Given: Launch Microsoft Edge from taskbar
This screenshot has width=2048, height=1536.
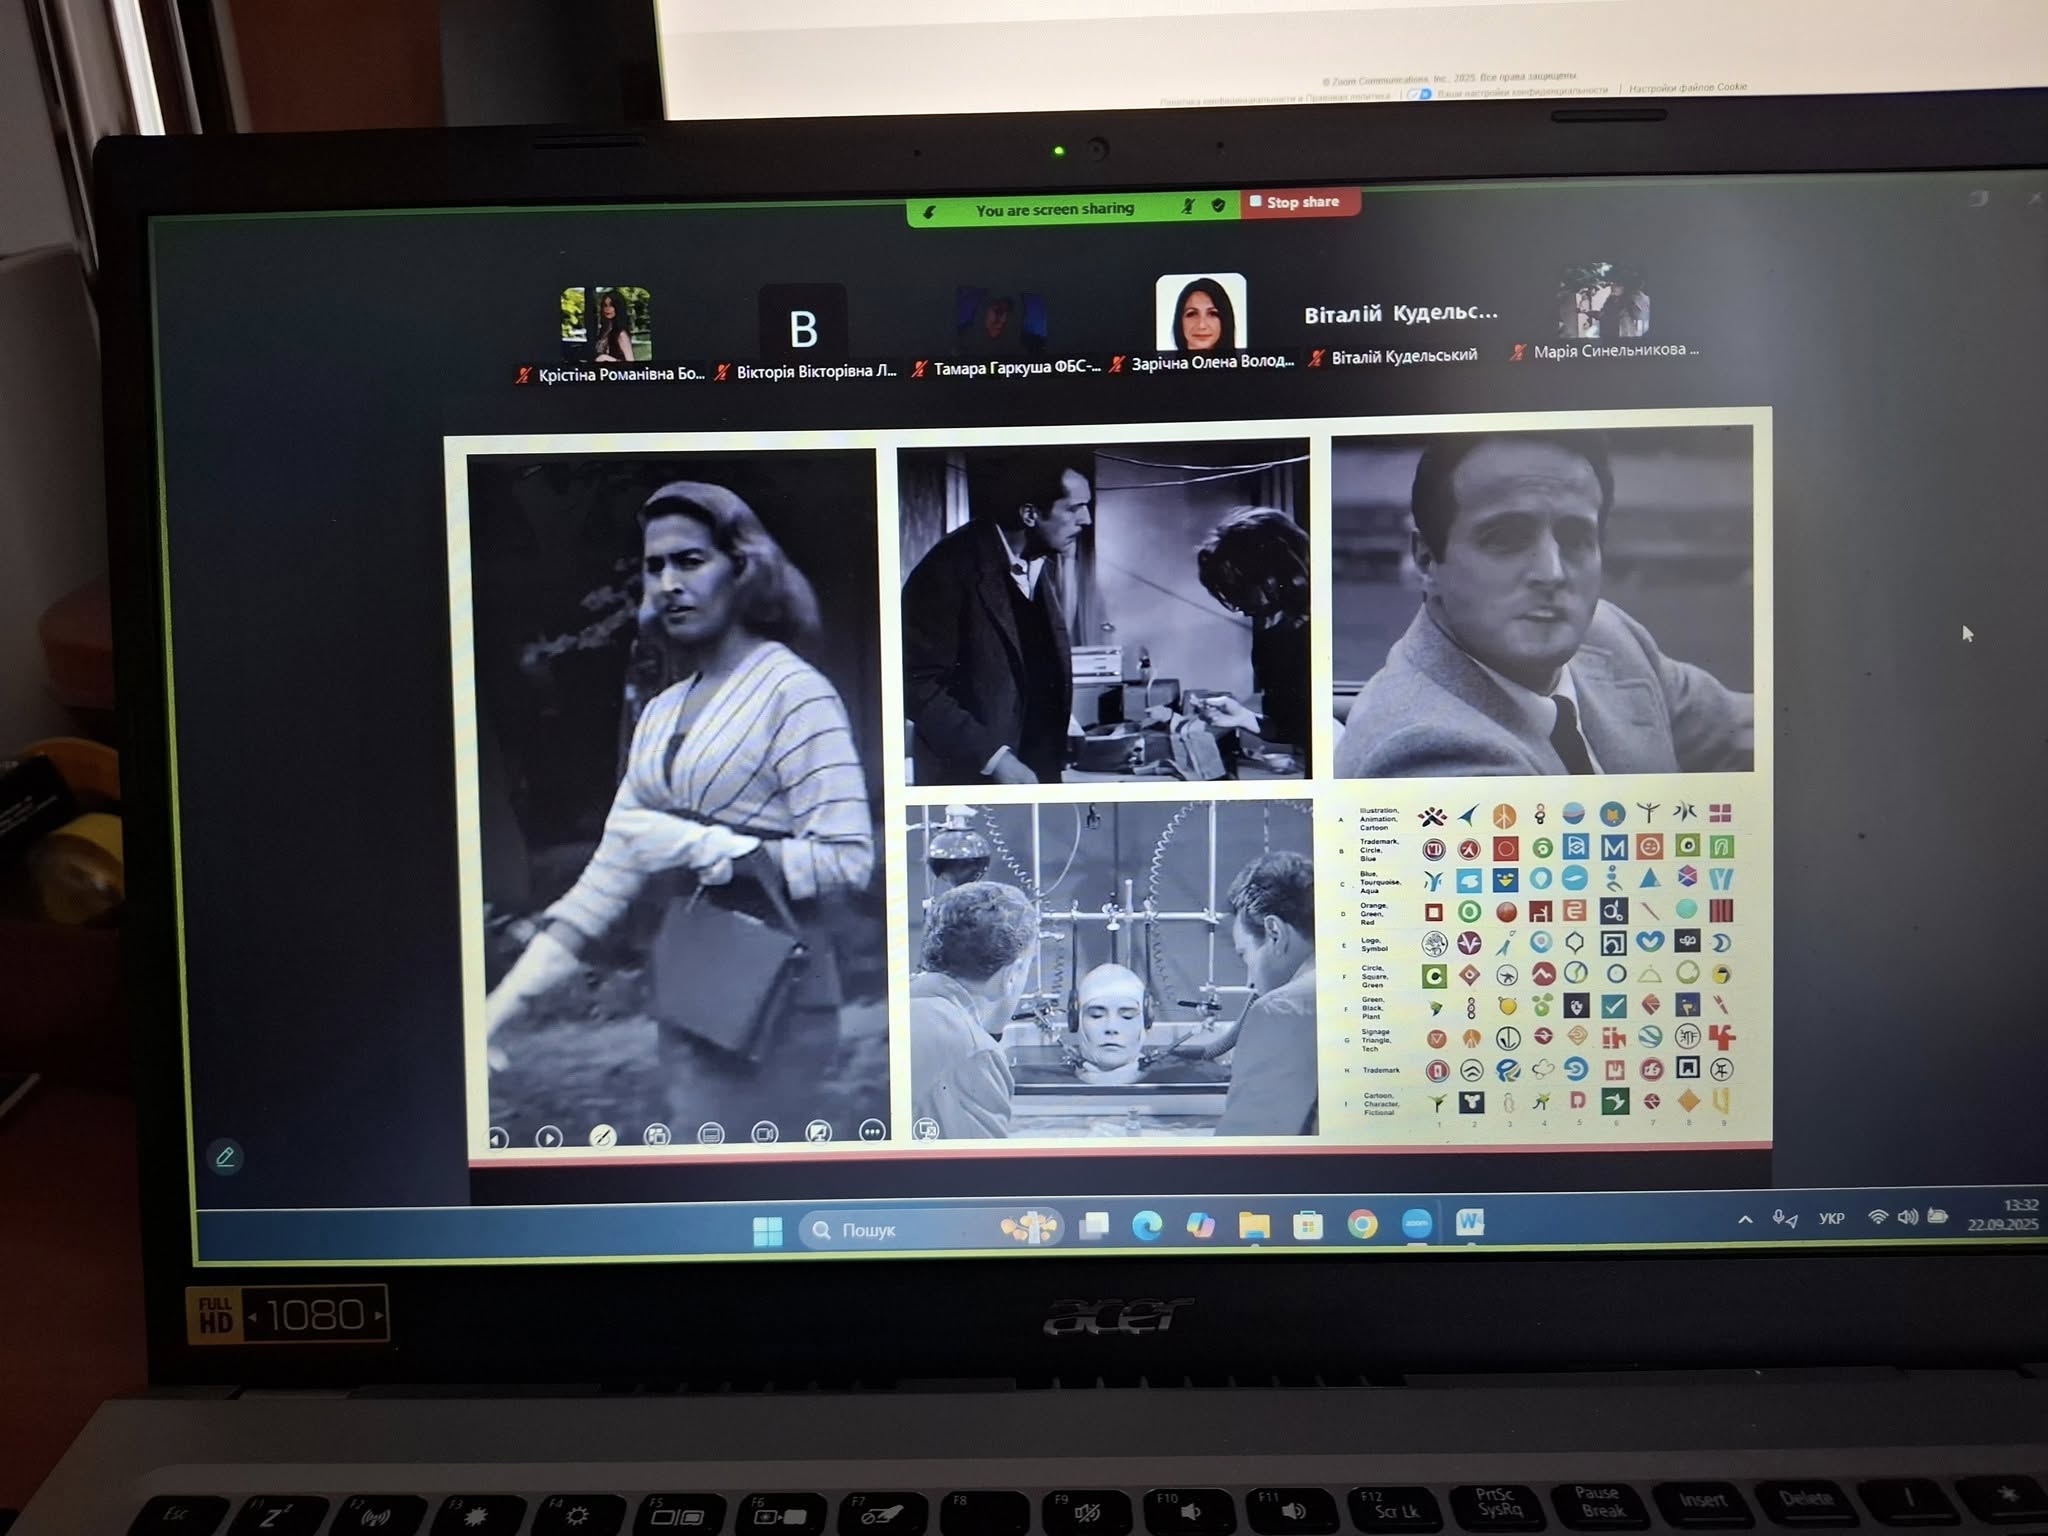Looking at the screenshot, I should click(x=1147, y=1225).
